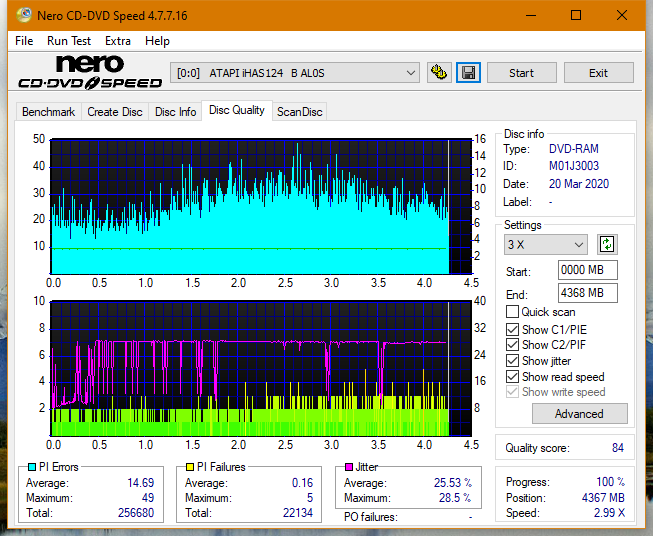Open the drive options tools icon
The image size is (653, 536).
(439, 73)
